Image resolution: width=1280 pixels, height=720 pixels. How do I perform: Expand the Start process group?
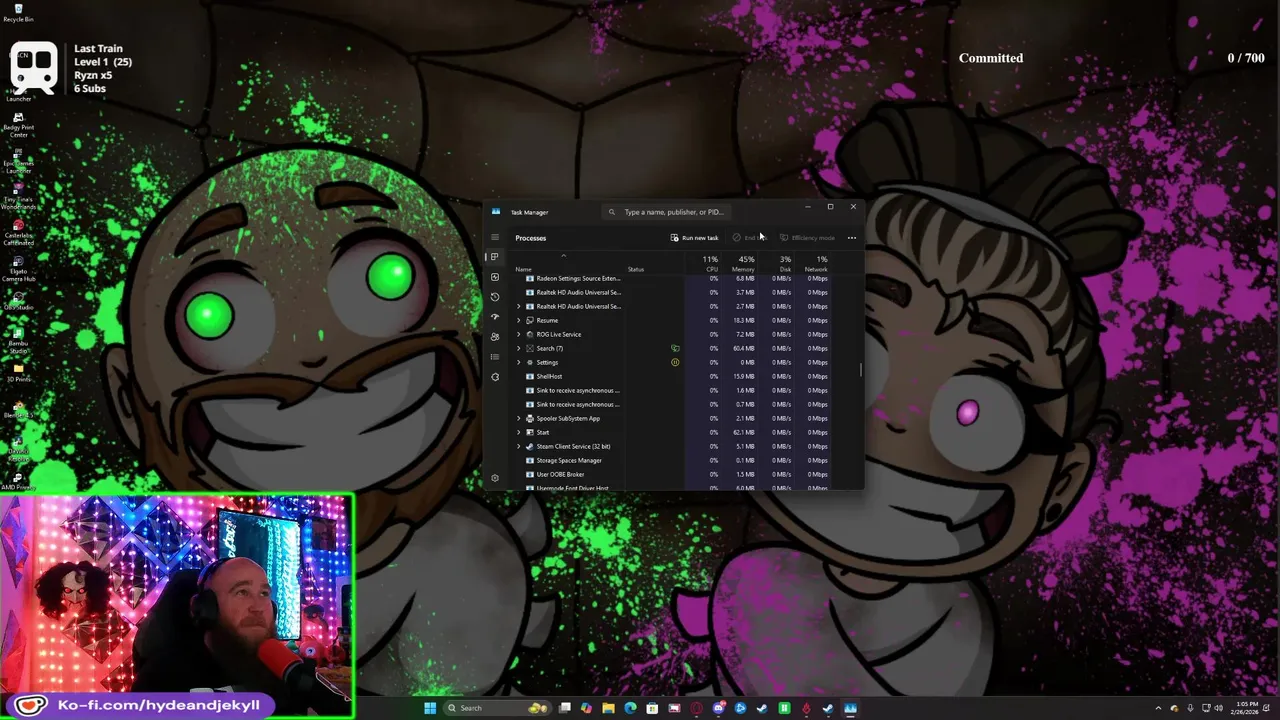519,433
